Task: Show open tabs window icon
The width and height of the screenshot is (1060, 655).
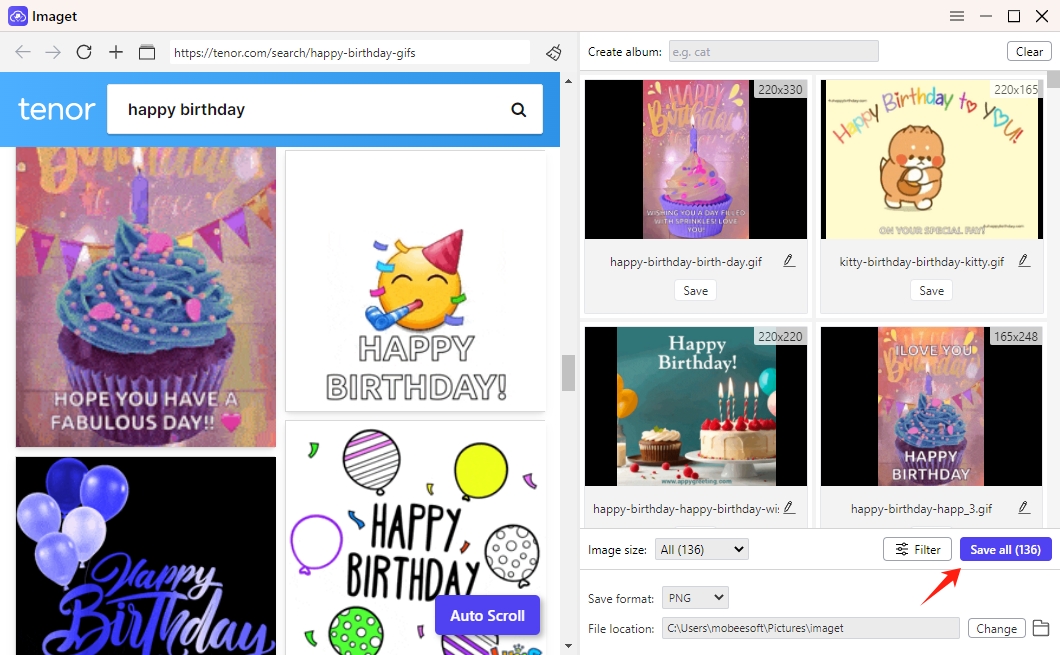Action: tap(147, 52)
